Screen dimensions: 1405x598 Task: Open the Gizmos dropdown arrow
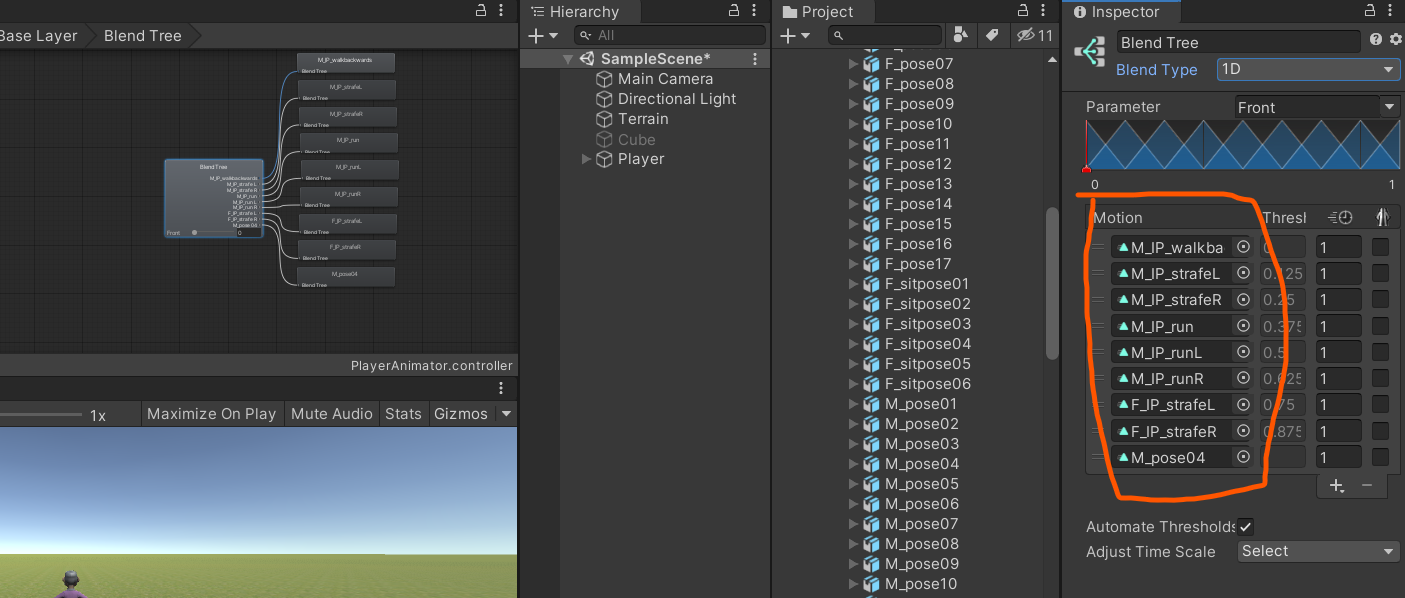tap(505, 414)
